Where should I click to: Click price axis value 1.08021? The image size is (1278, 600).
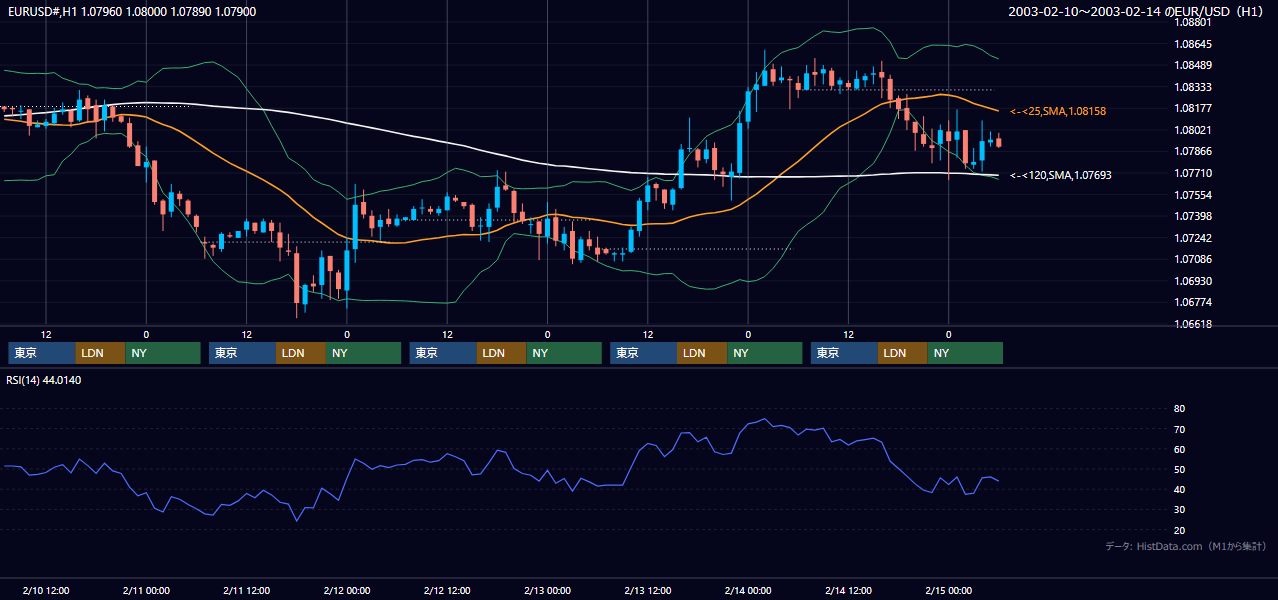1194,130
